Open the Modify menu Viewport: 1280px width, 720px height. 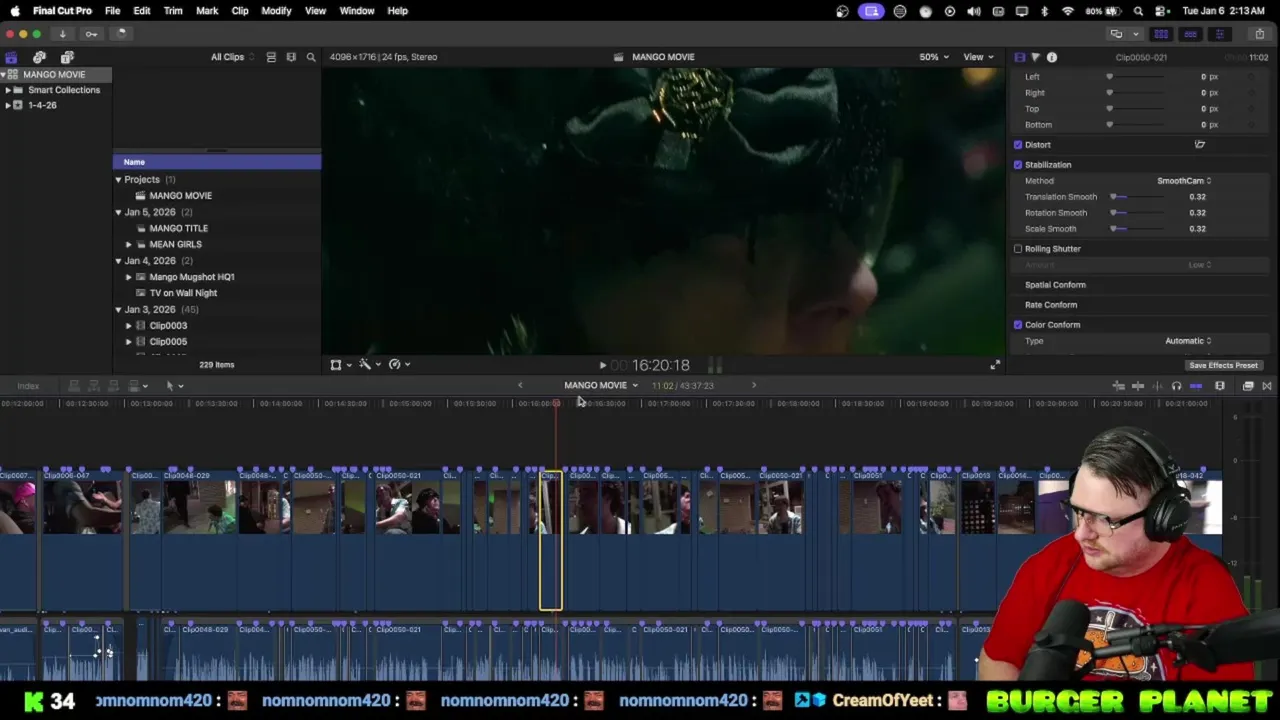[x=276, y=11]
